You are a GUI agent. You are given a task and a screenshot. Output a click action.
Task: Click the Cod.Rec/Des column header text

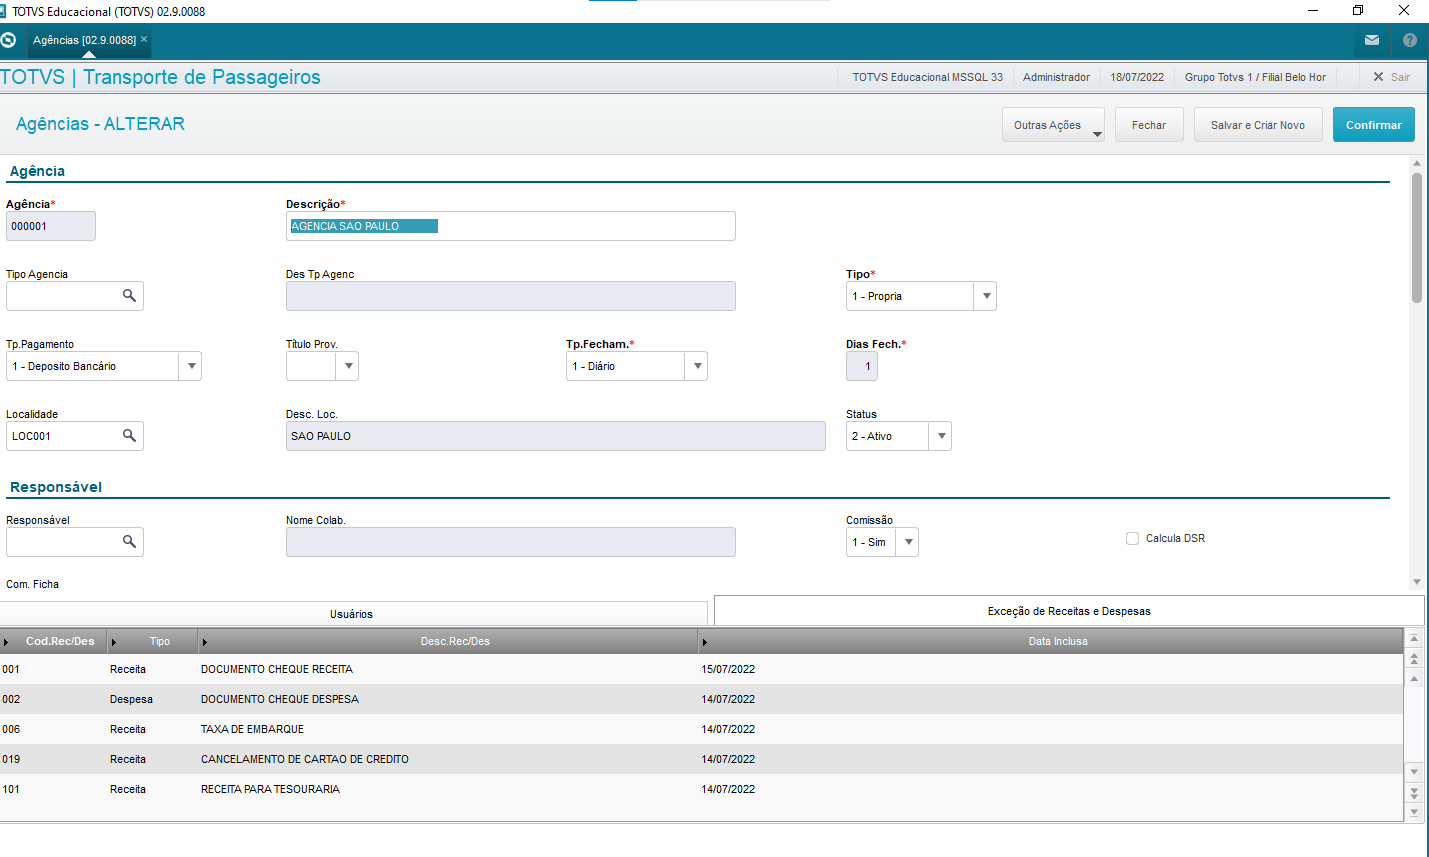(60, 641)
